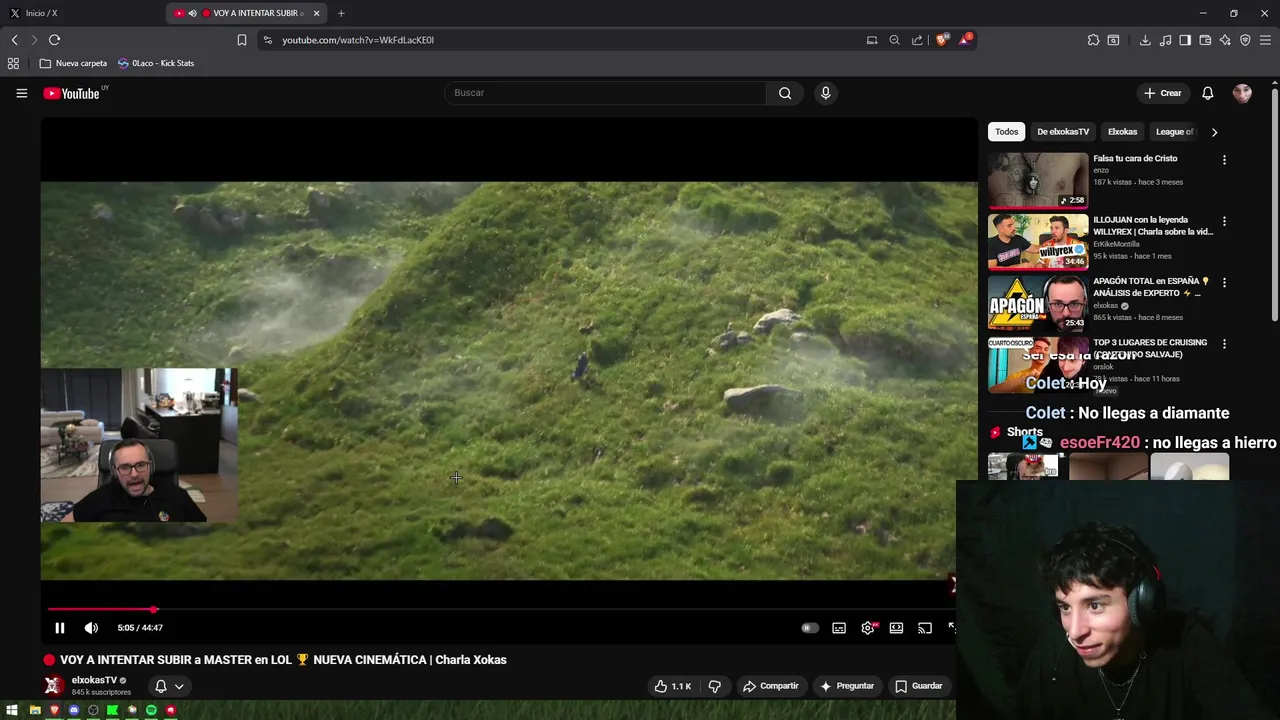The width and height of the screenshot is (1280, 720).
Task: Open the Crear menu
Action: pos(1163,93)
